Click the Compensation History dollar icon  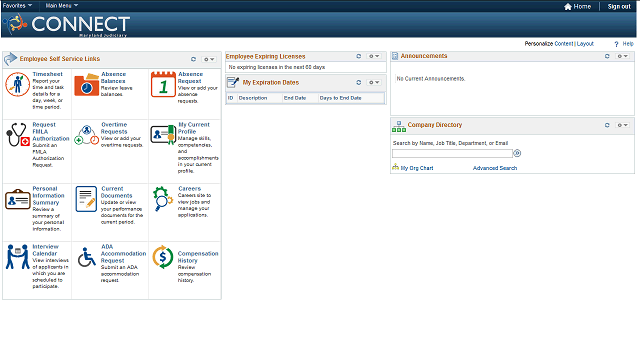(x=163, y=257)
